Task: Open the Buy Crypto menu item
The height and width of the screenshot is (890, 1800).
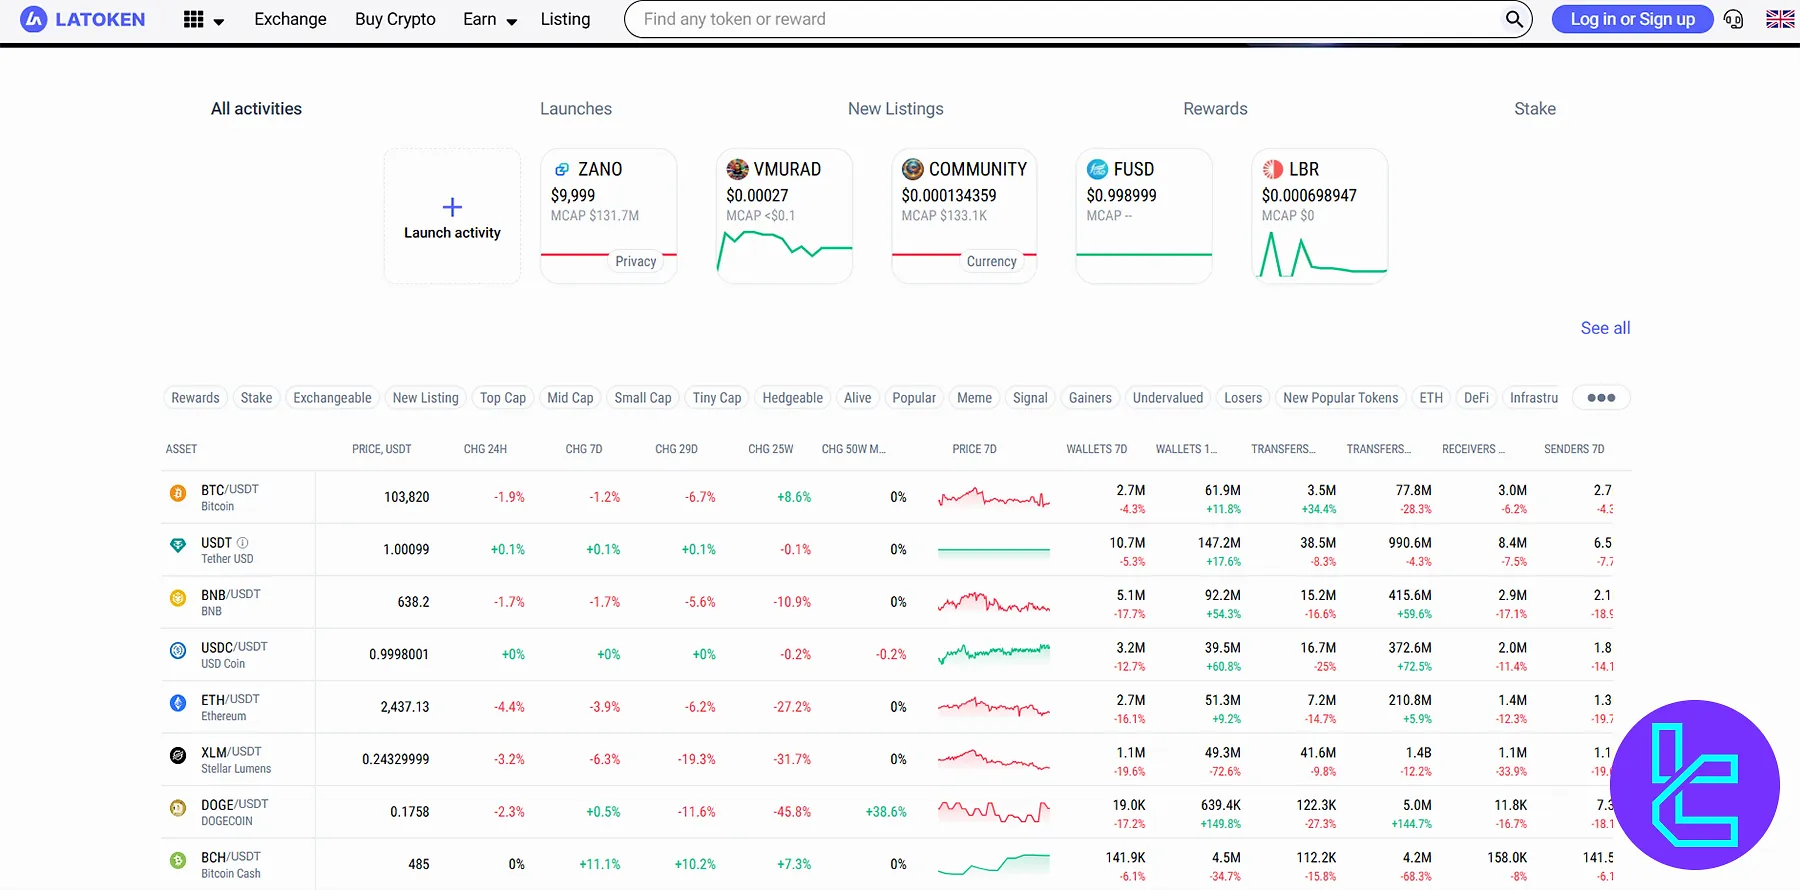Action: (x=395, y=19)
